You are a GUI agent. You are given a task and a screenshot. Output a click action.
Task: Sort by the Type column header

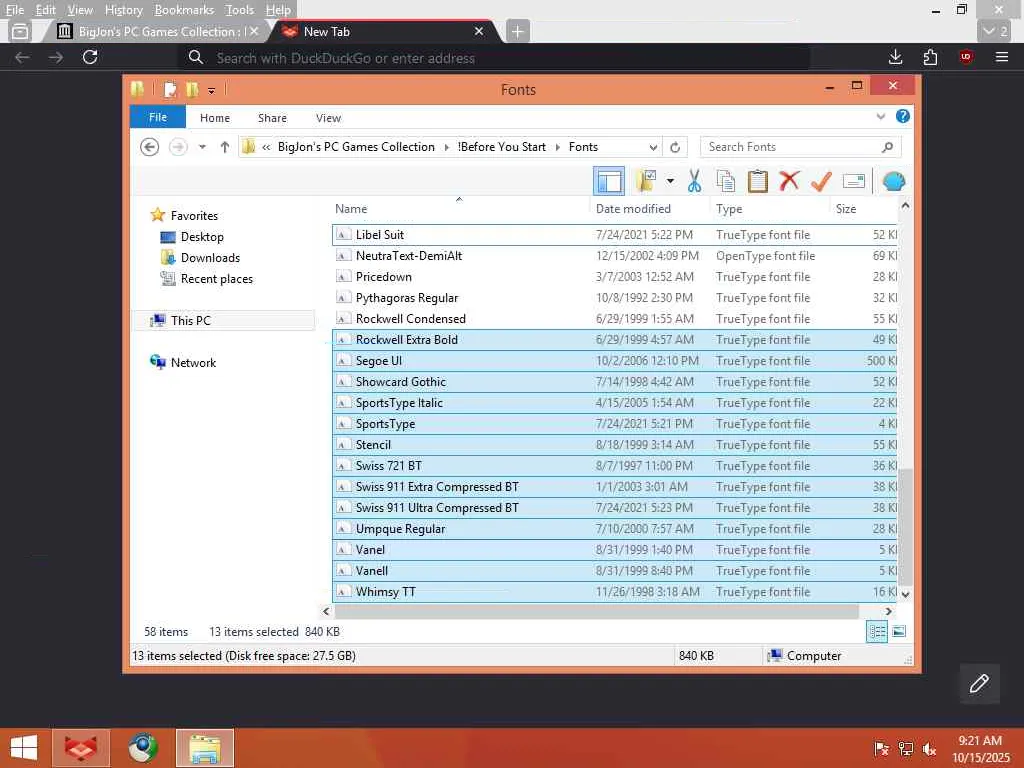point(769,209)
